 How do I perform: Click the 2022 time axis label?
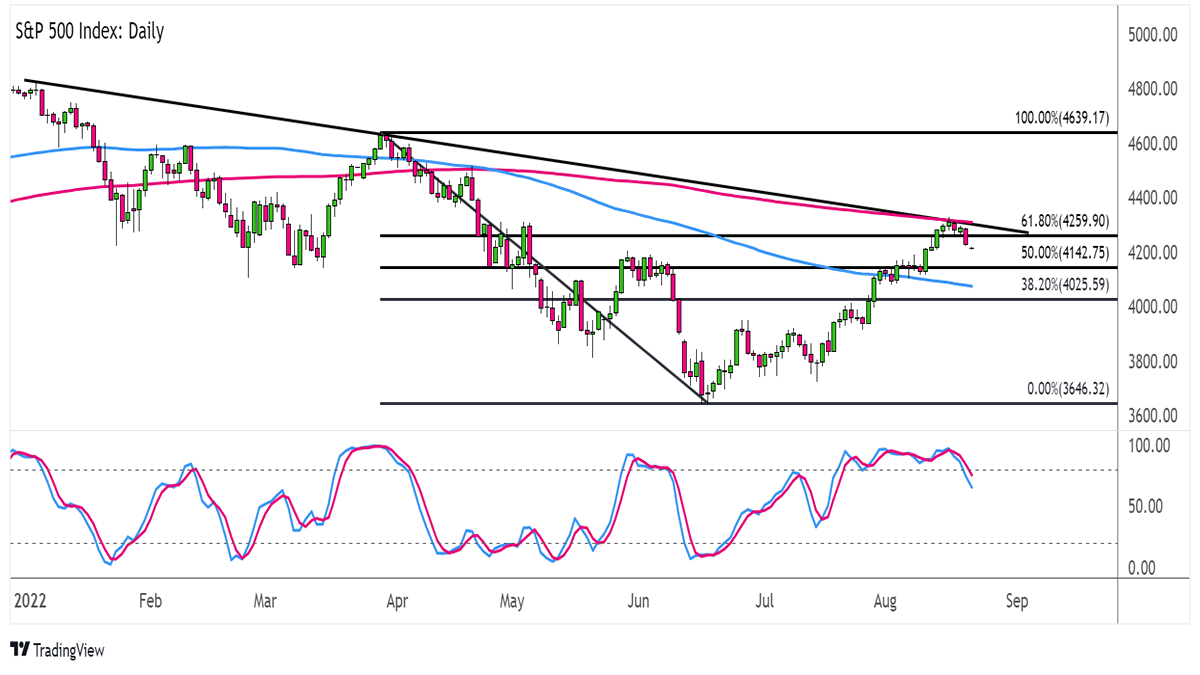pos(30,602)
